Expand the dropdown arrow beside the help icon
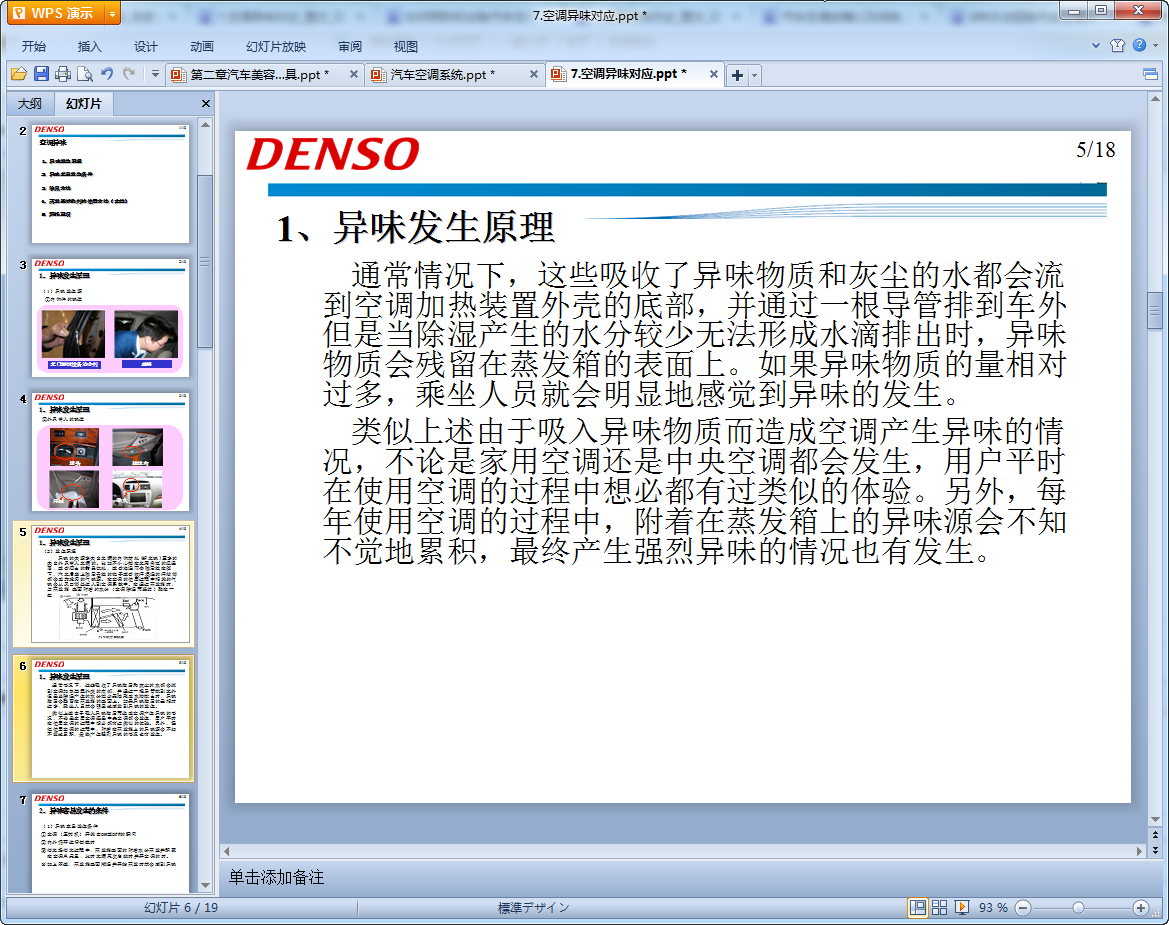The image size is (1169, 925). [1156, 45]
